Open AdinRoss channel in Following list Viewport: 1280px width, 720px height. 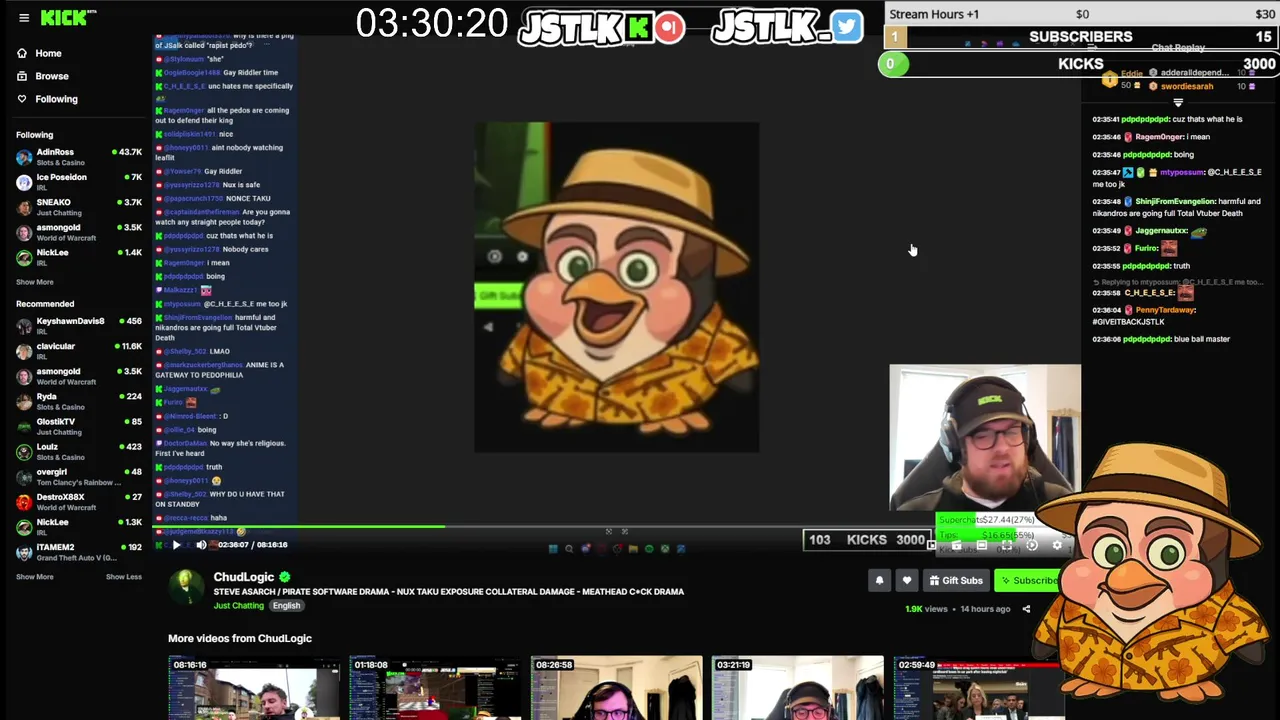(78, 157)
